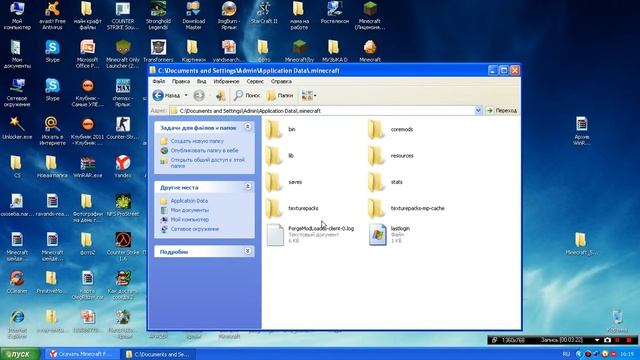
Task: Select StarCraft II desktop icon
Action: (x=264, y=12)
